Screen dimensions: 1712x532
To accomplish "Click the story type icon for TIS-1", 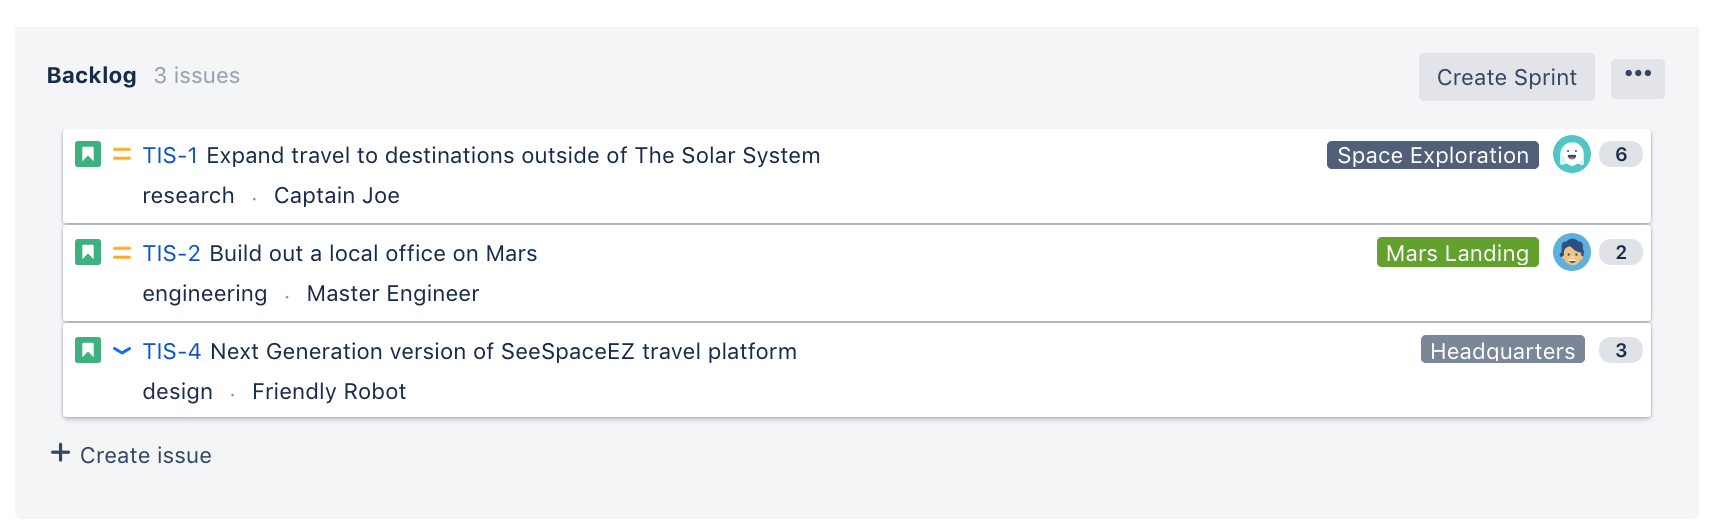I will [x=88, y=155].
